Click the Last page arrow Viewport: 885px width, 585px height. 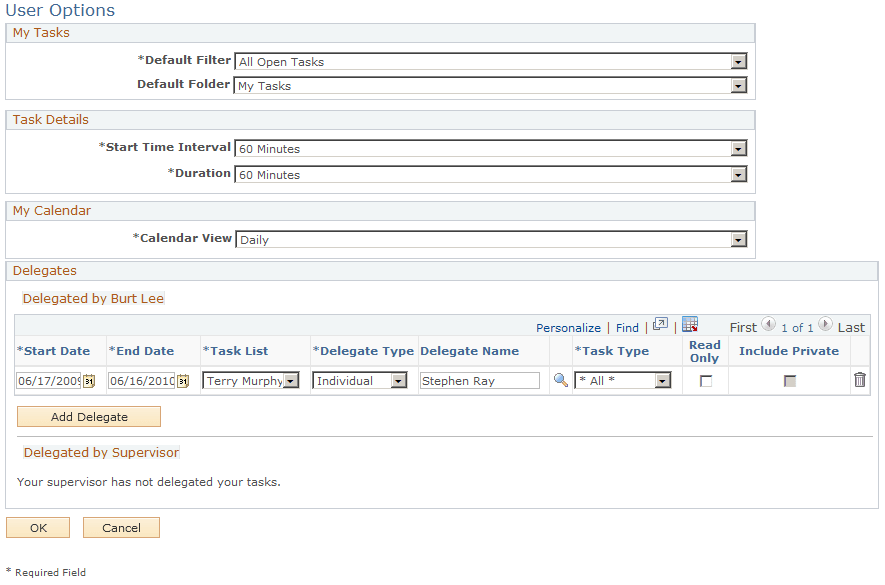[825, 325]
